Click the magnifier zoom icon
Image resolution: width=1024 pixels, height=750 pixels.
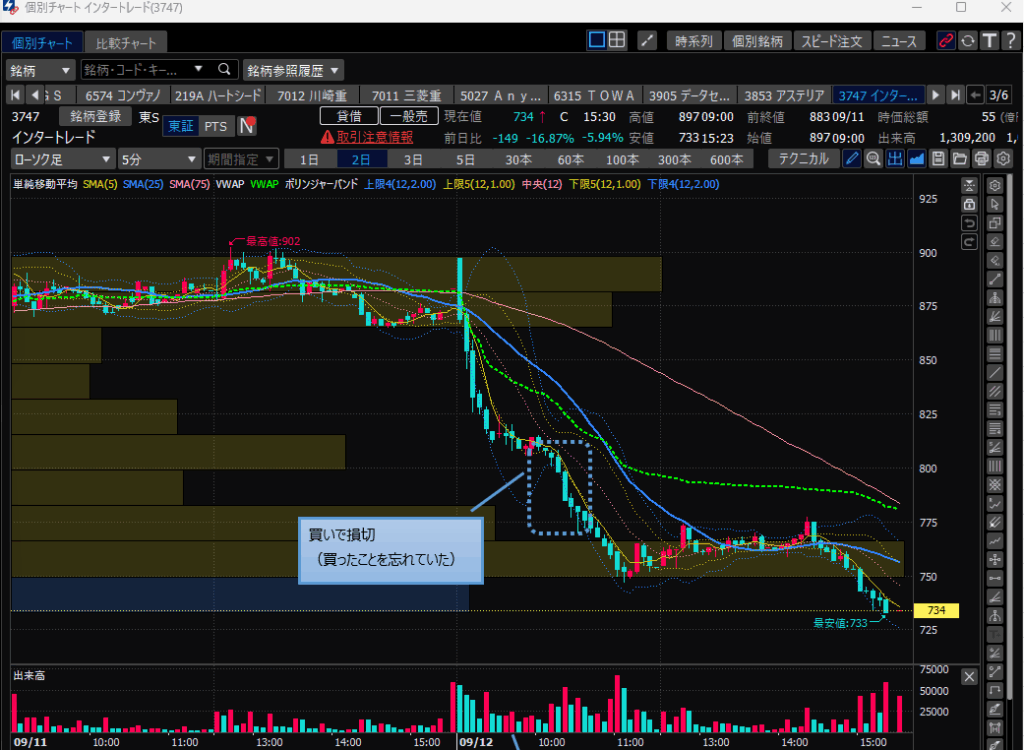coord(873,159)
